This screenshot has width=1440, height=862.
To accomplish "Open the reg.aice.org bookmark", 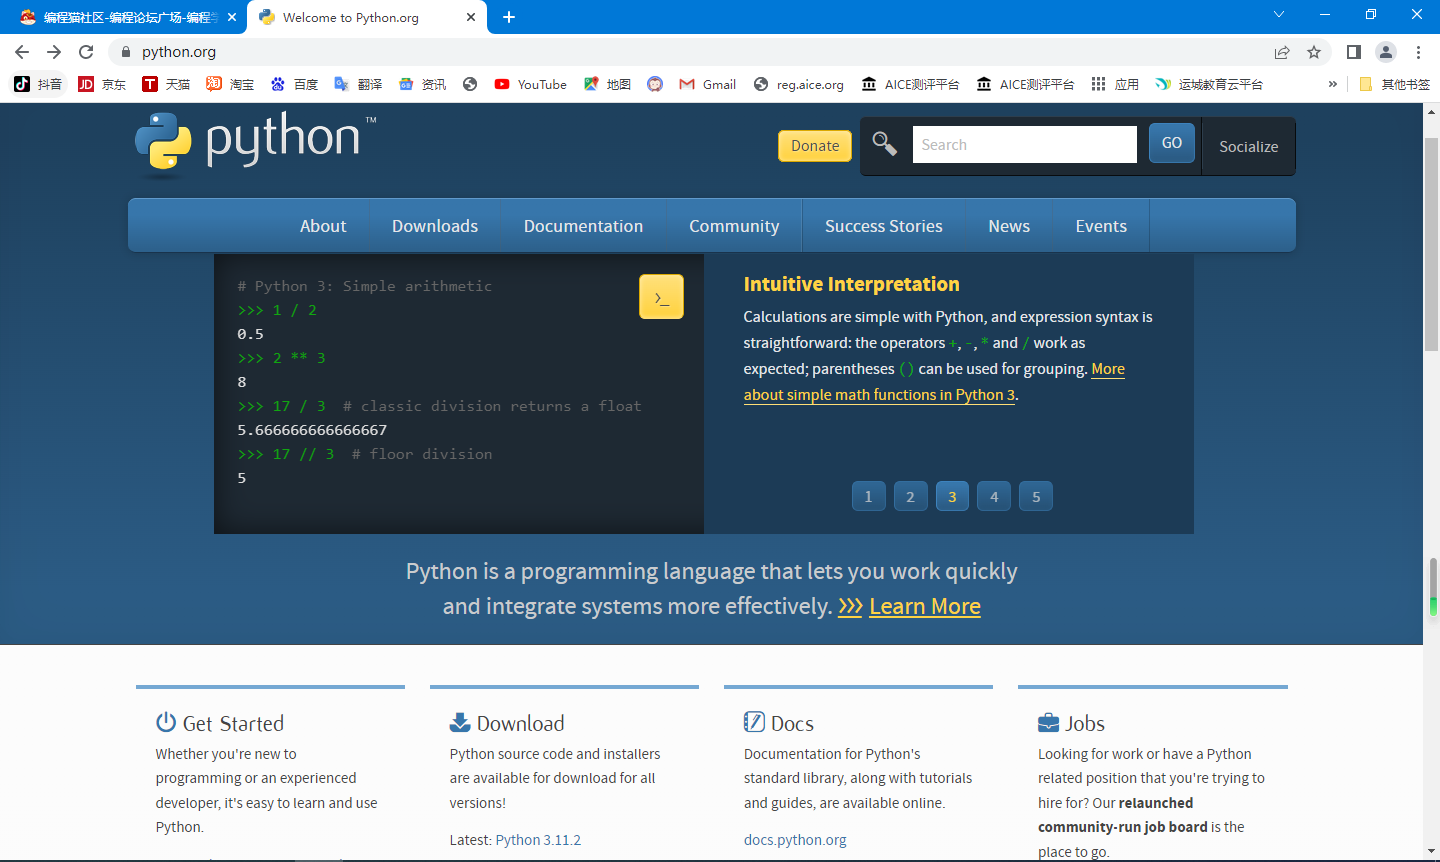I will click(798, 84).
